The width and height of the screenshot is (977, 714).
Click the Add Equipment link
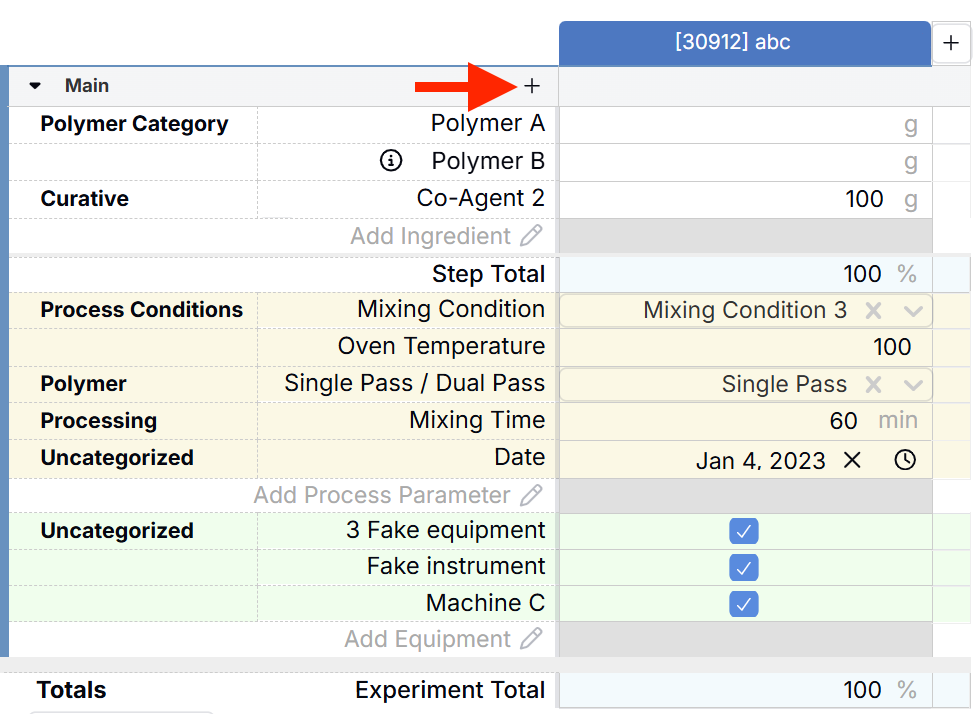[x=427, y=639]
